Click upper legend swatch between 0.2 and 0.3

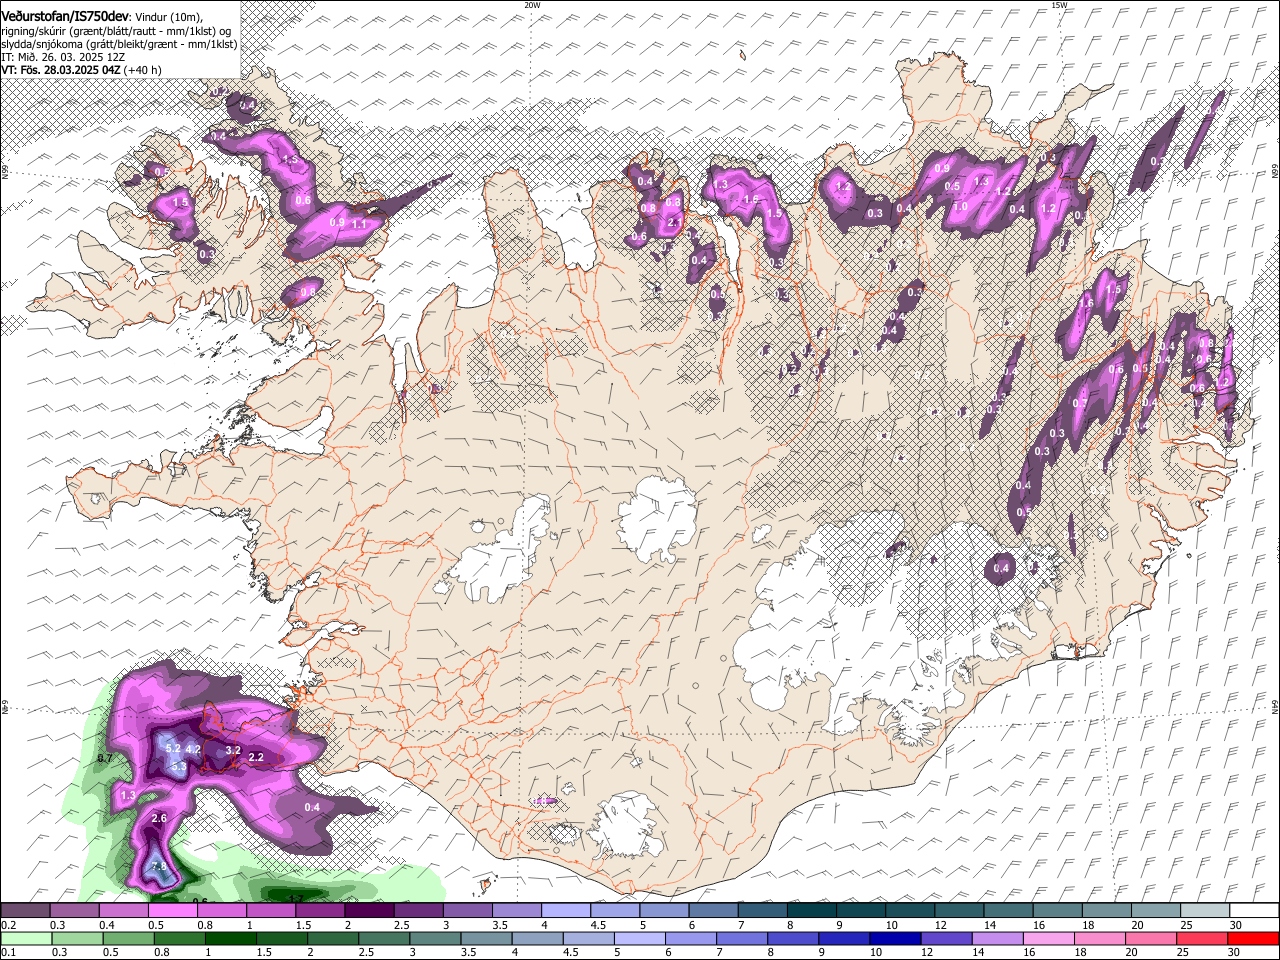tap(25, 911)
